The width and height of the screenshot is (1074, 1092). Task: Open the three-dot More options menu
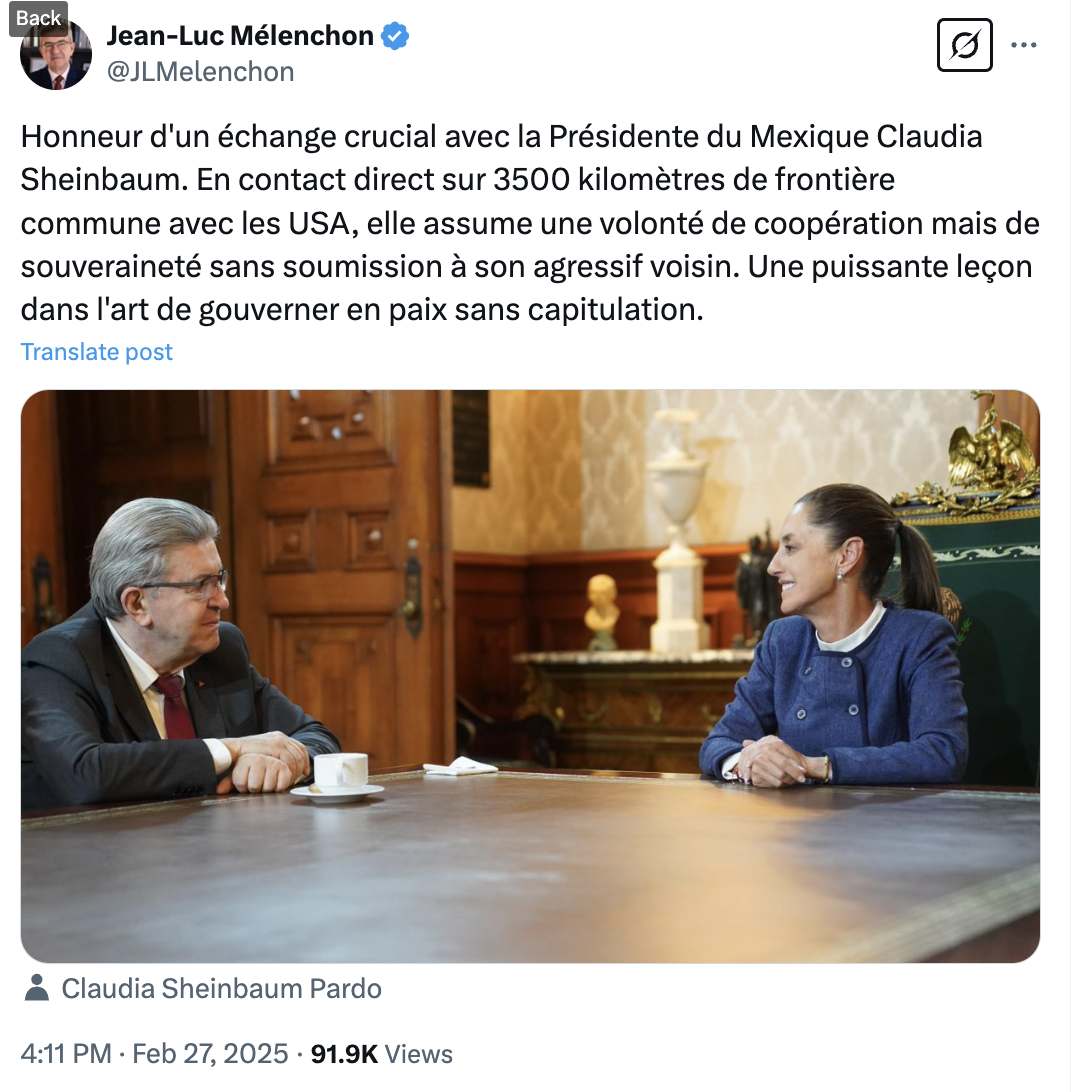1024,45
